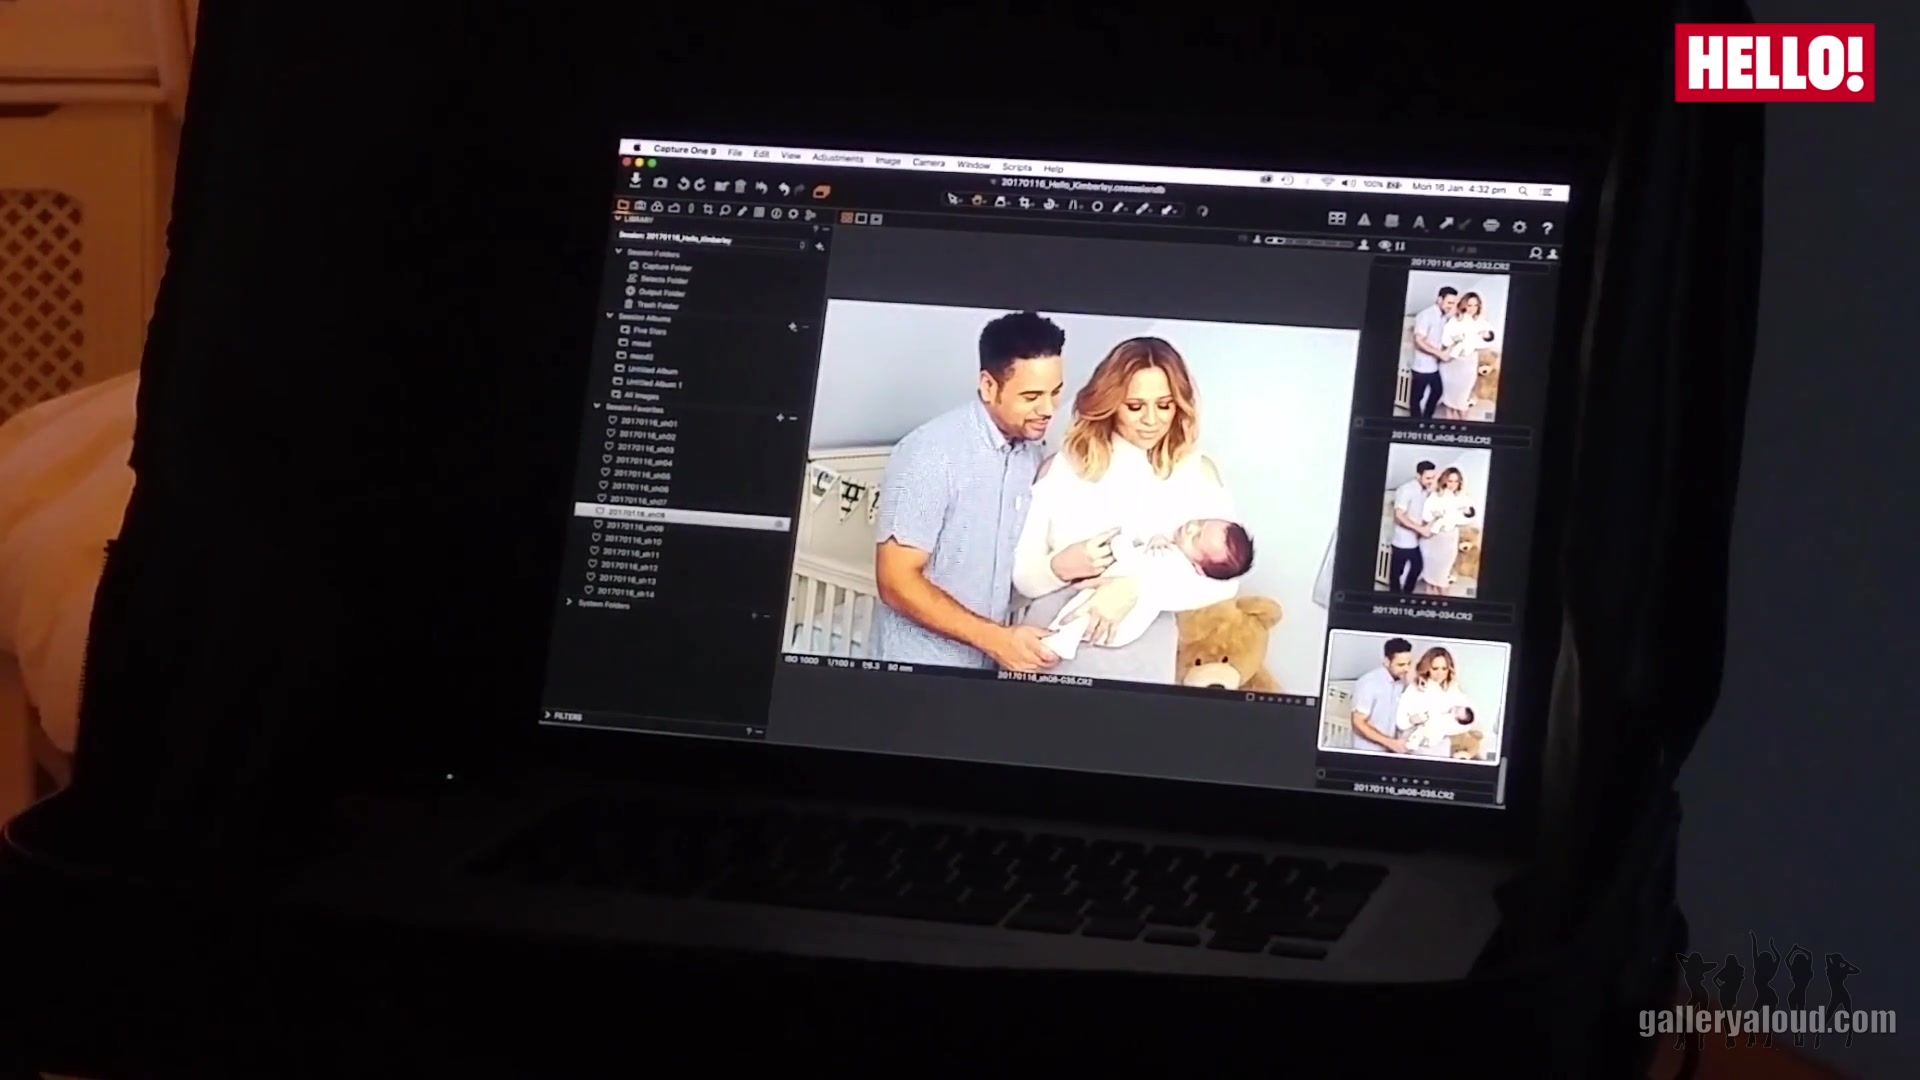Select the circular spot removal cursor tool
The image size is (1920, 1080).
coord(1097,206)
